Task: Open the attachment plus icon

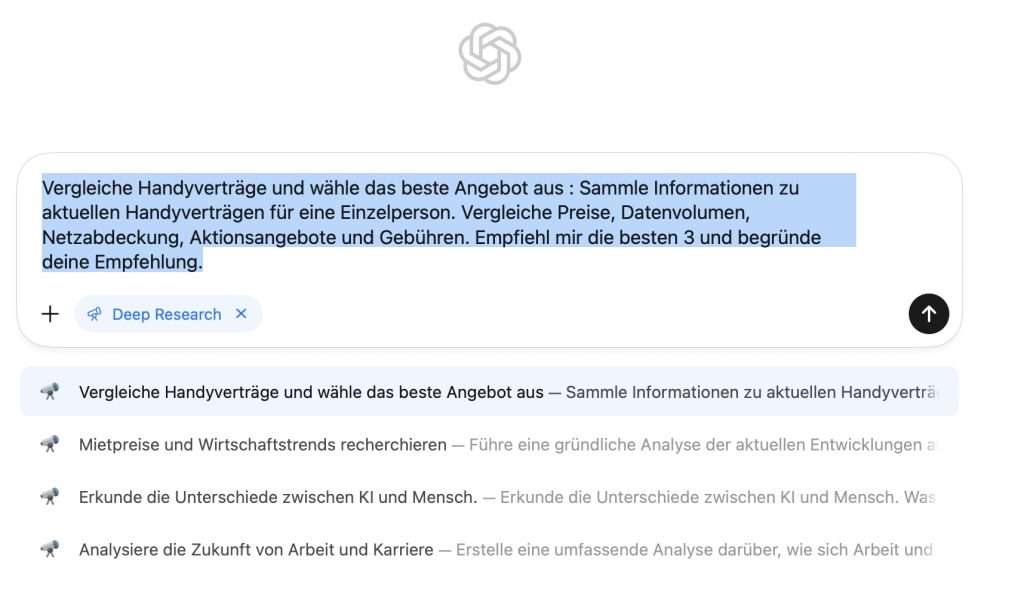Action: click(x=50, y=314)
